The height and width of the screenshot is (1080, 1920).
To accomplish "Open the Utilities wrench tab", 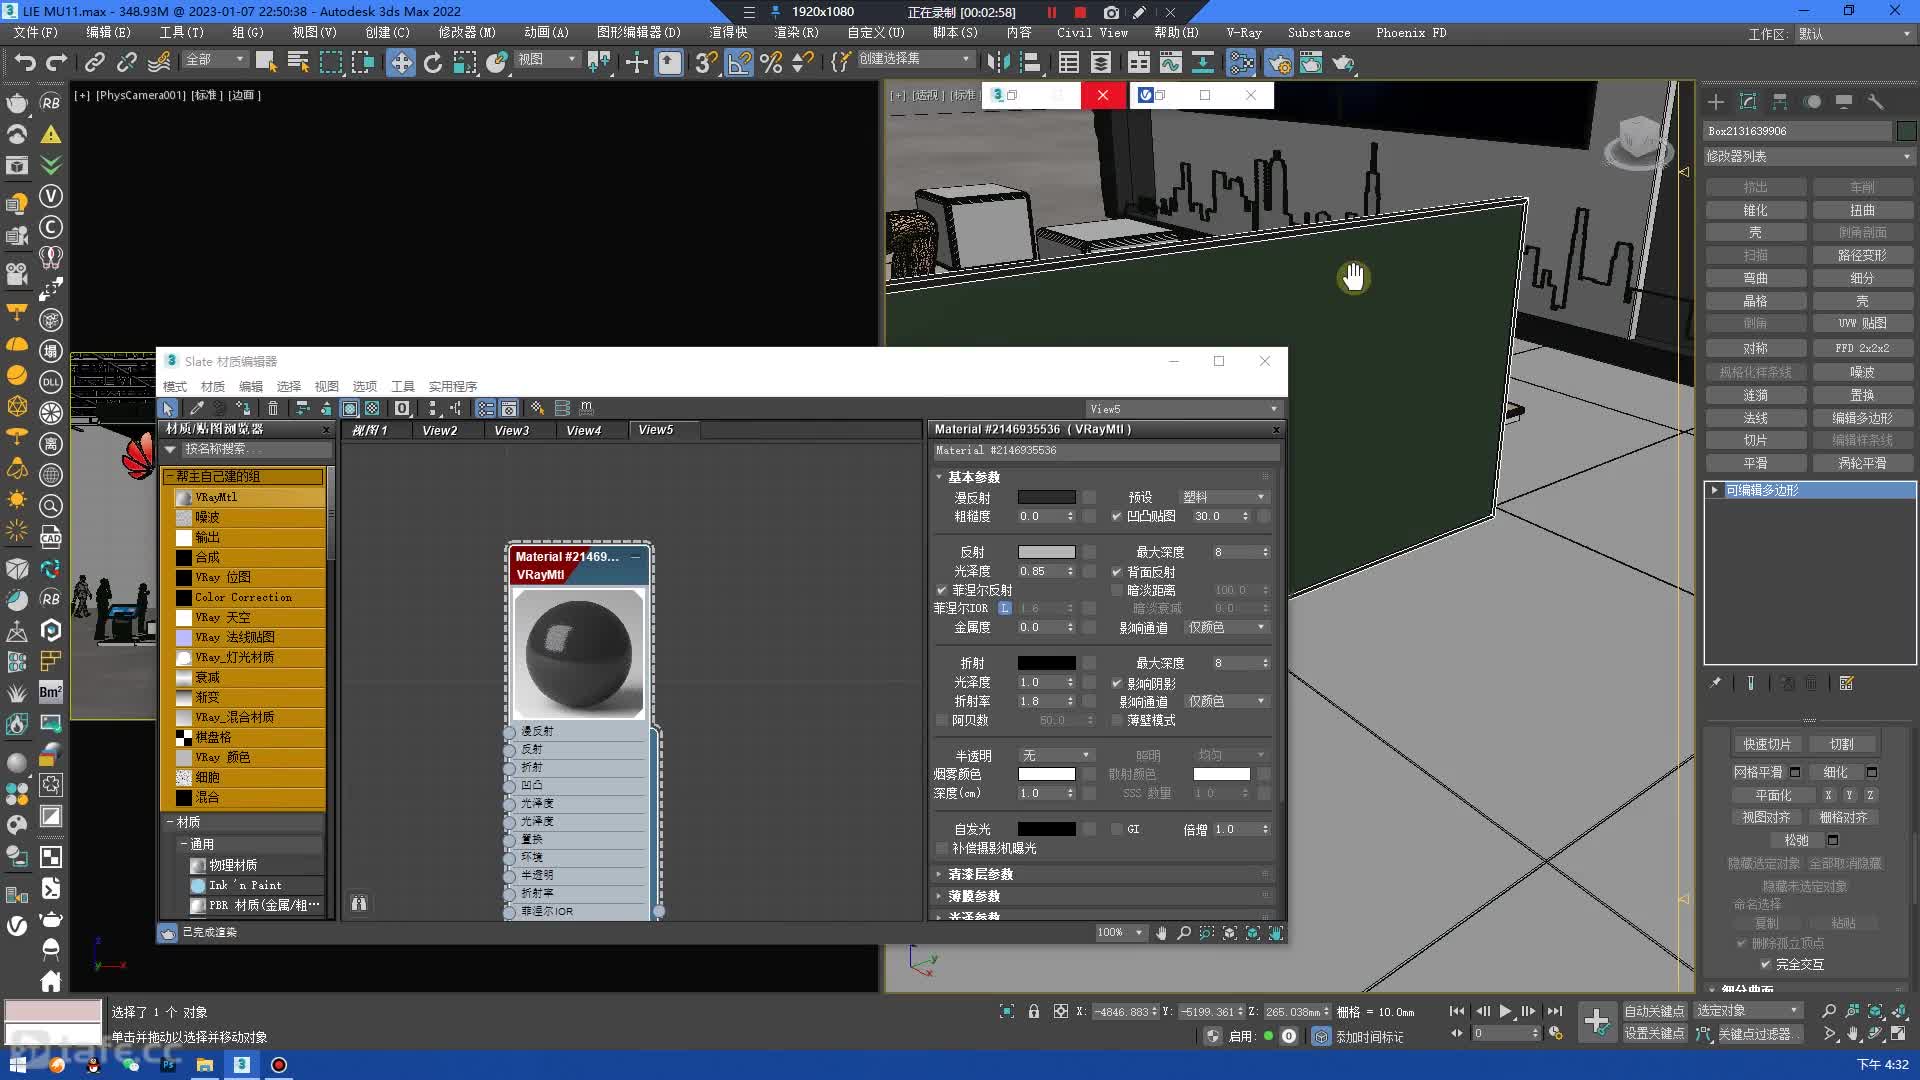I will point(1875,101).
